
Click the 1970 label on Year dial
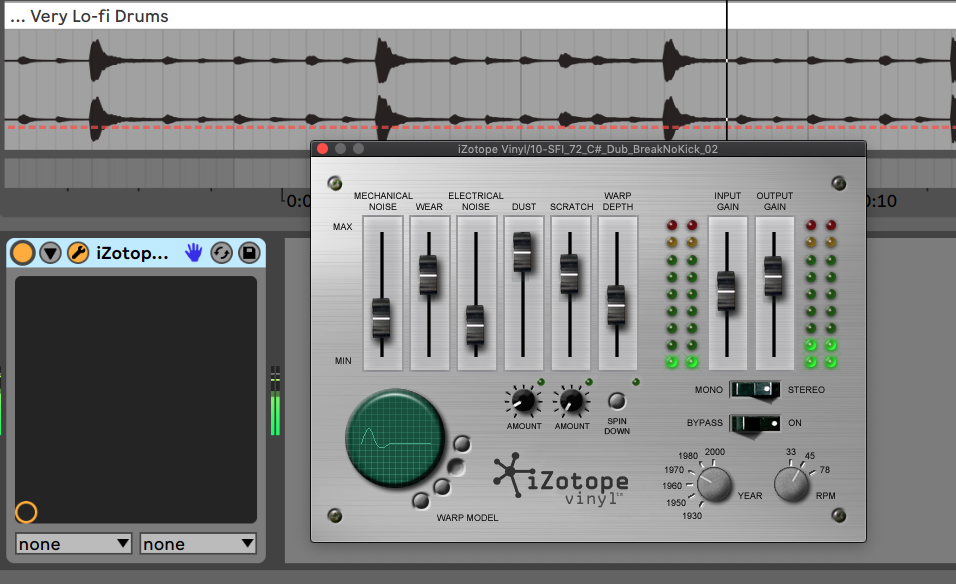[x=674, y=469]
